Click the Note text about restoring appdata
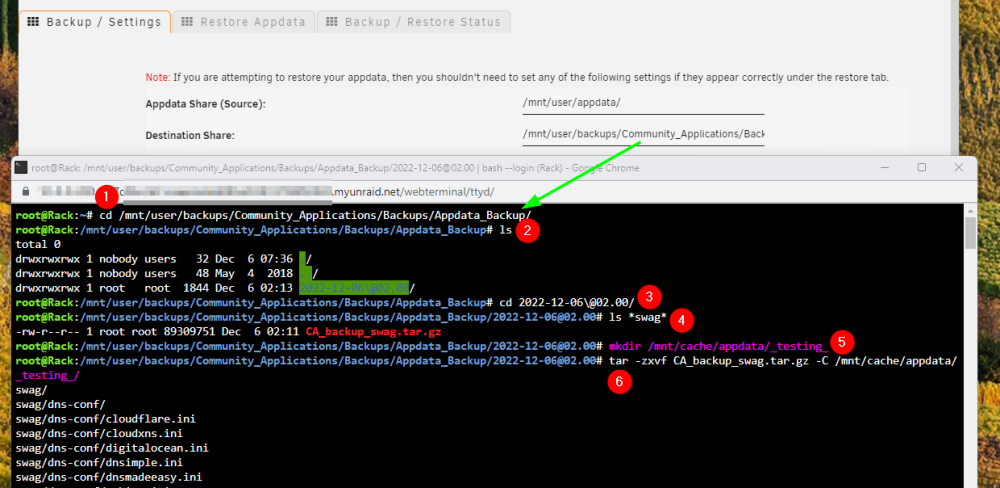 pyautogui.click(x=517, y=78)
